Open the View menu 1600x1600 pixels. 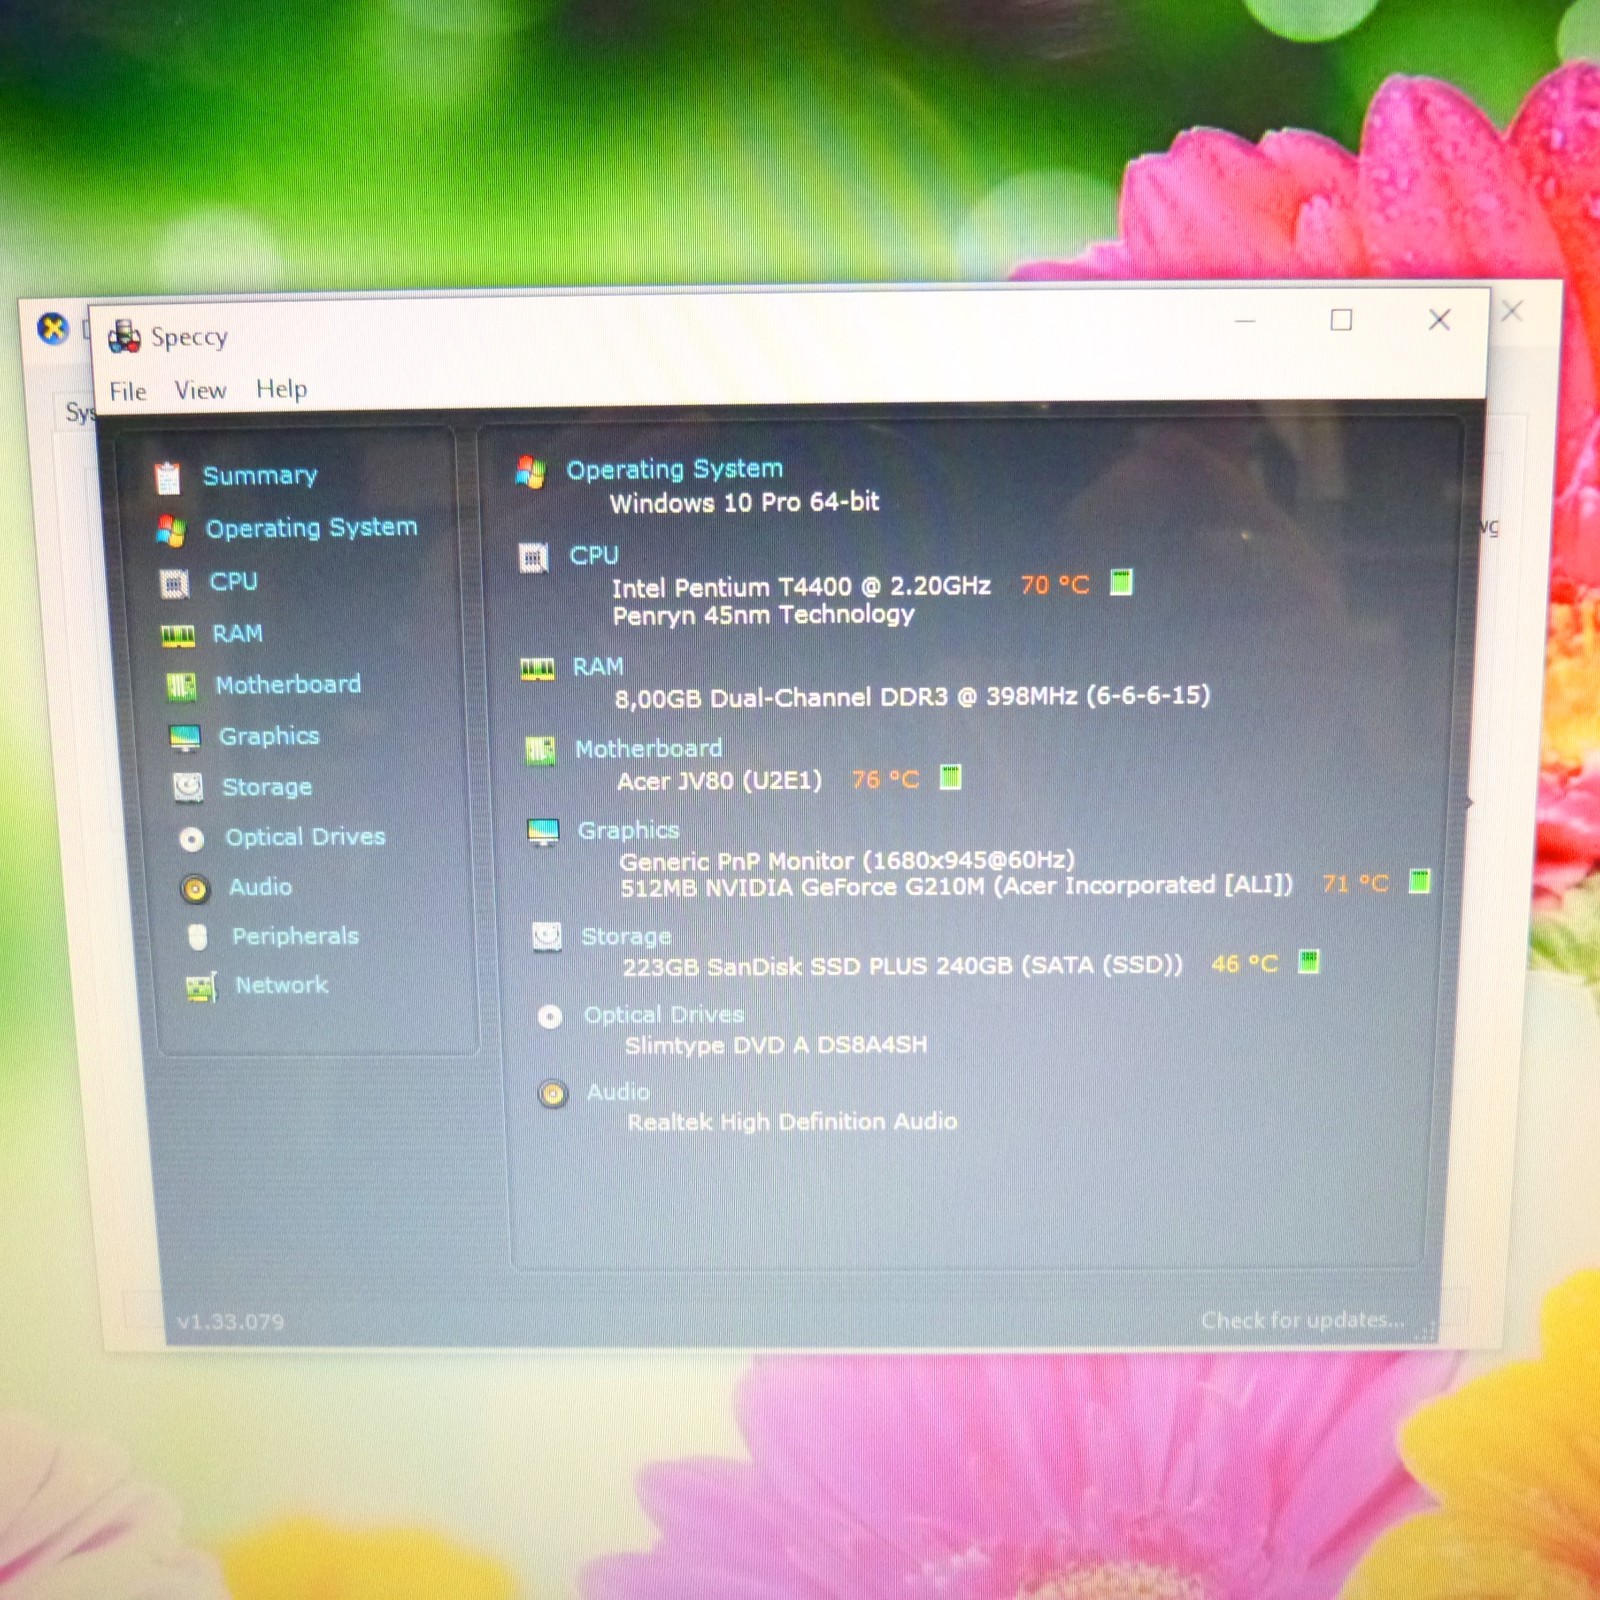201,390
